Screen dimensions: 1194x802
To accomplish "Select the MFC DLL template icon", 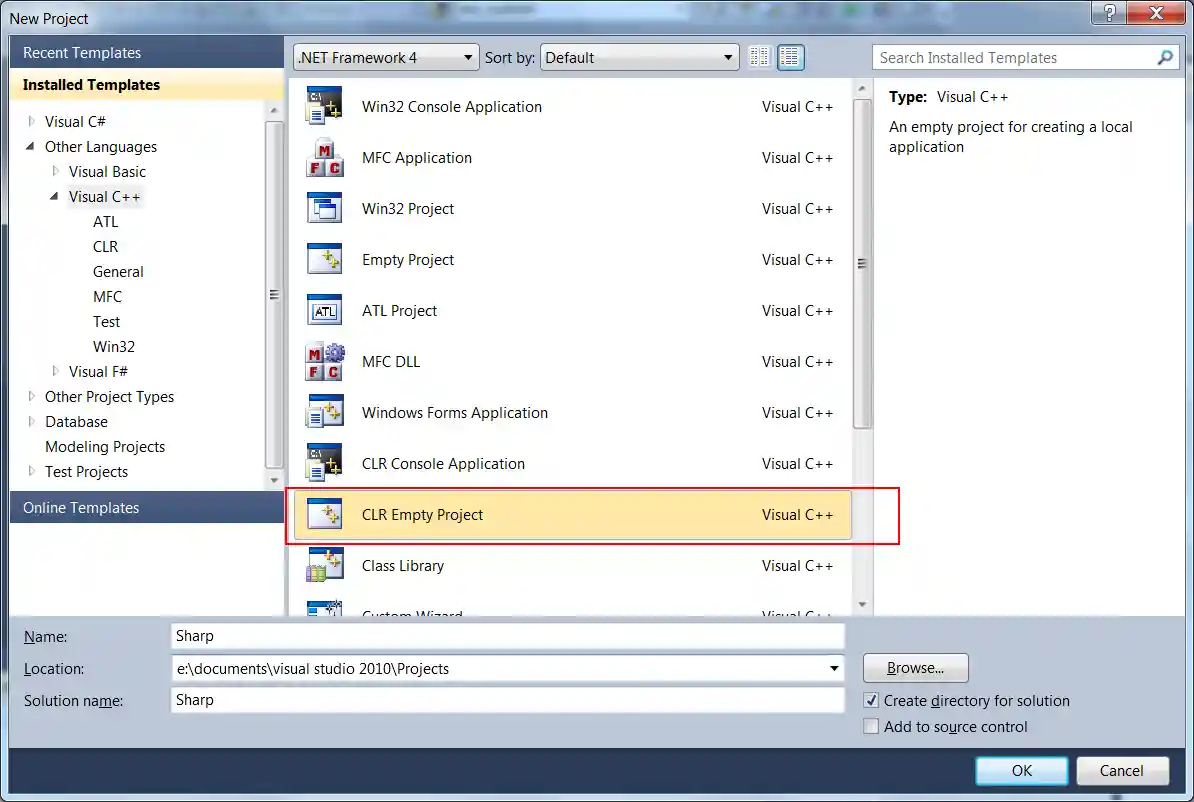I will click(324, 361).
